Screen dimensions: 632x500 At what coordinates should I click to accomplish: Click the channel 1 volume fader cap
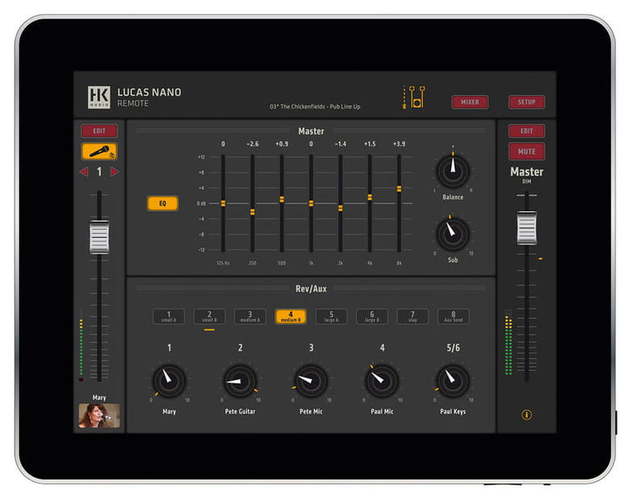99,237
